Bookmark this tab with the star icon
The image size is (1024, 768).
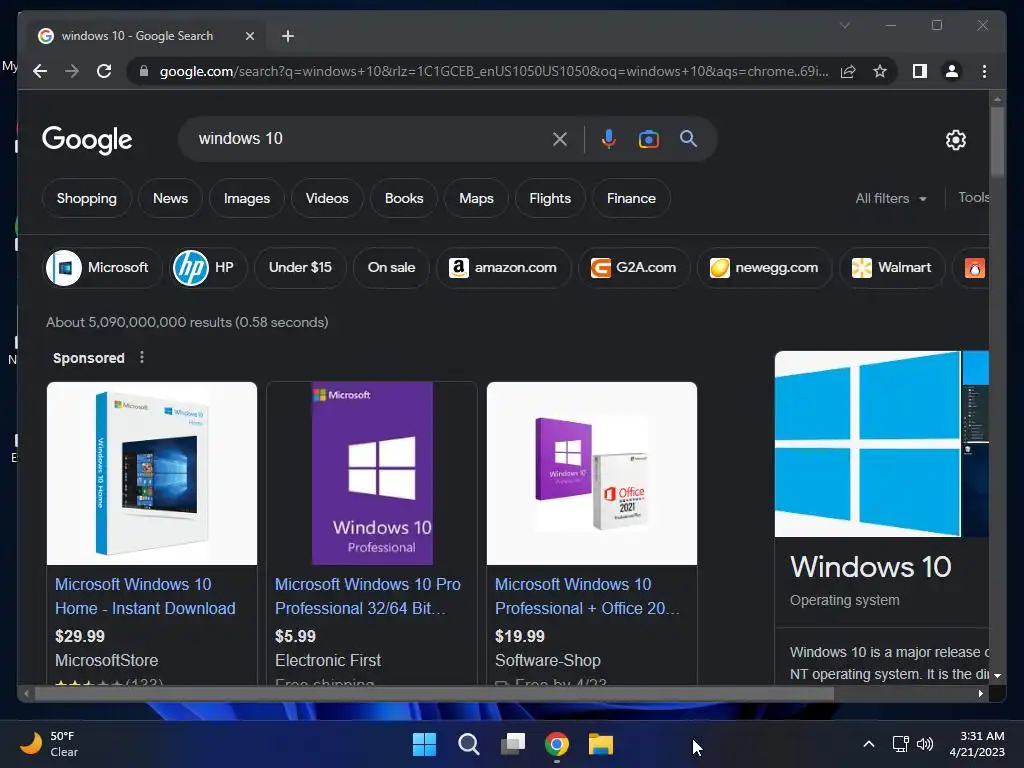tap(880, 71)
